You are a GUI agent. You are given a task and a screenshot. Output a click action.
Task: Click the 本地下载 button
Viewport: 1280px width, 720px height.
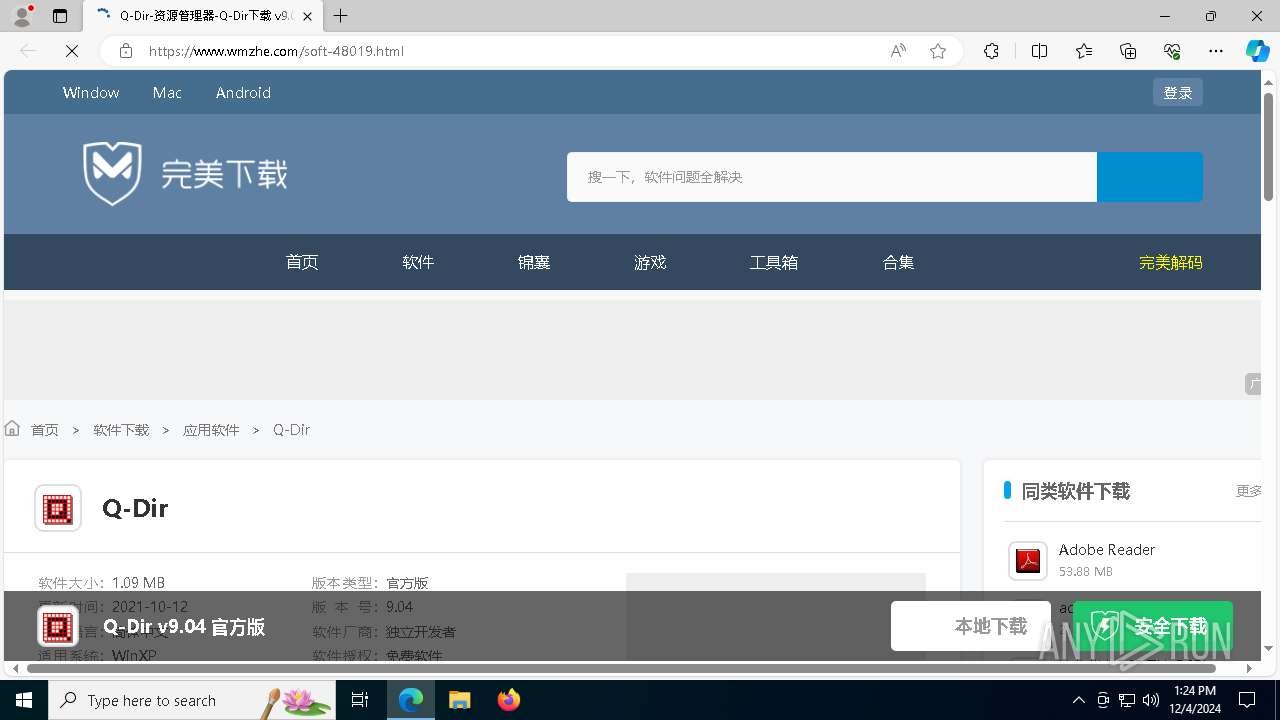pos(971,626)
